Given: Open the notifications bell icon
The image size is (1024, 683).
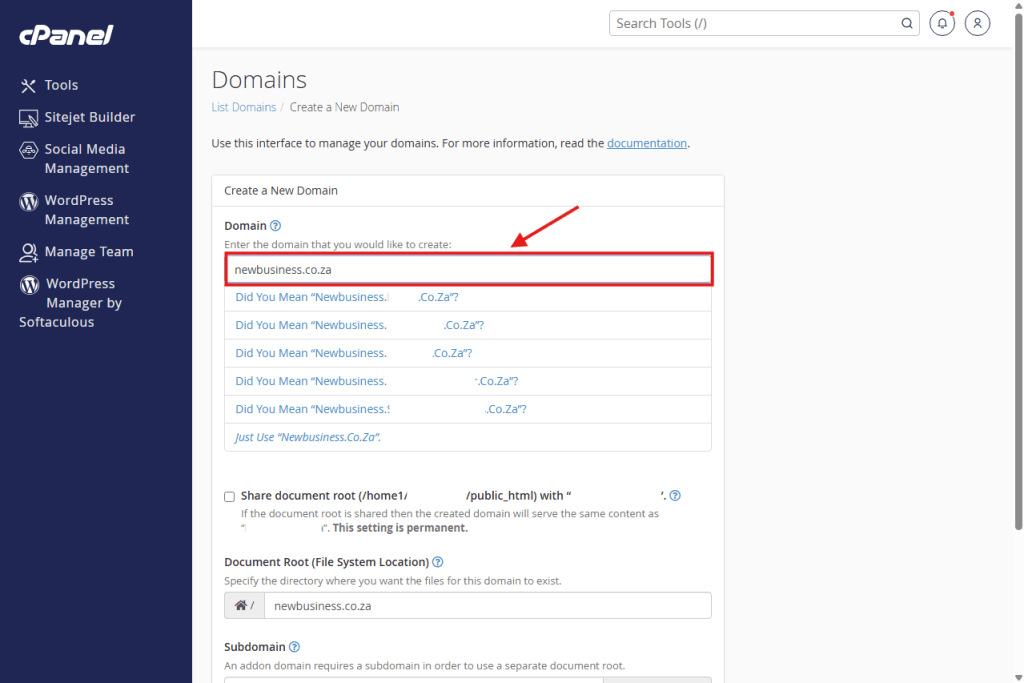Looking at the screenshot, I should [941, 23].
